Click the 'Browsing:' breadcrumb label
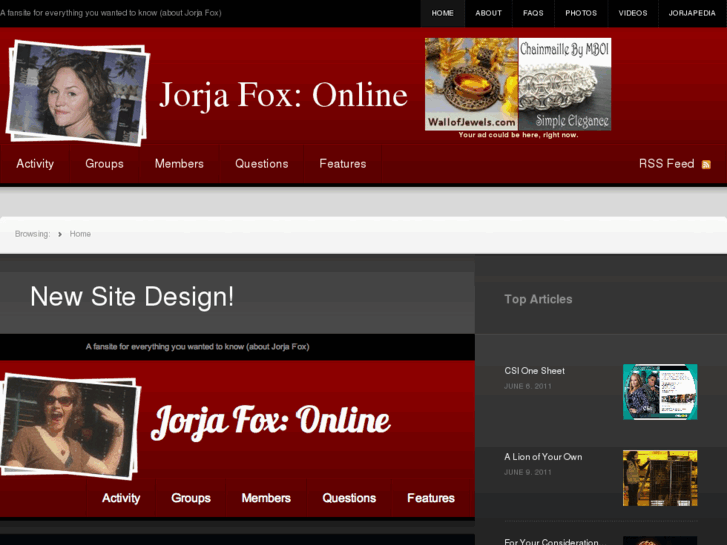 coord(32,234)
